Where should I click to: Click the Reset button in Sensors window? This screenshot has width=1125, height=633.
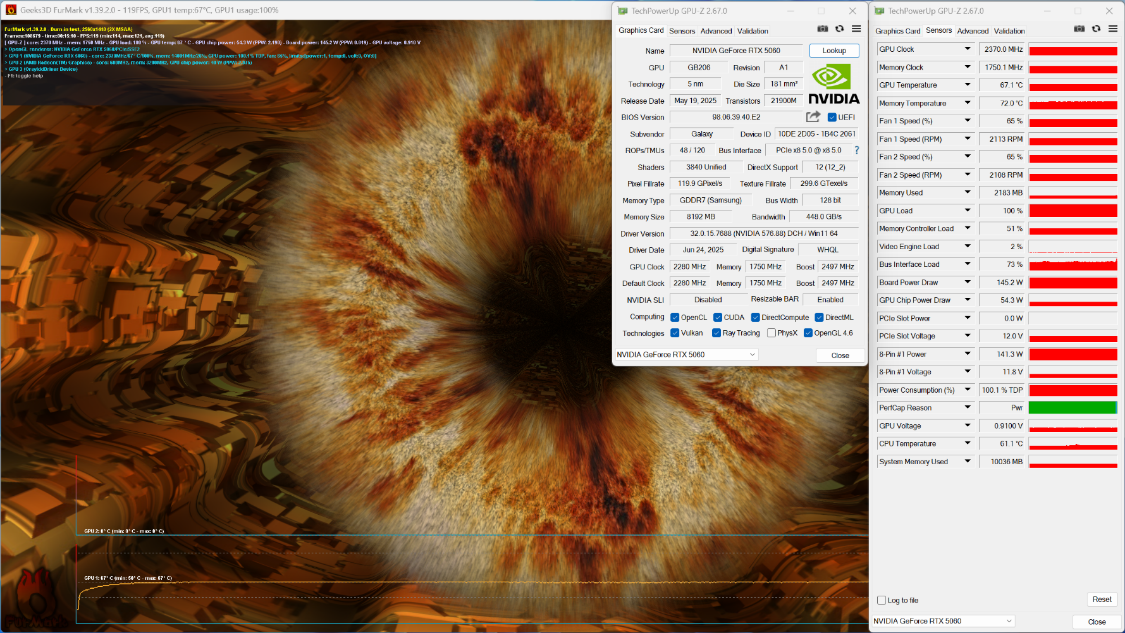tap(1101, 599)
